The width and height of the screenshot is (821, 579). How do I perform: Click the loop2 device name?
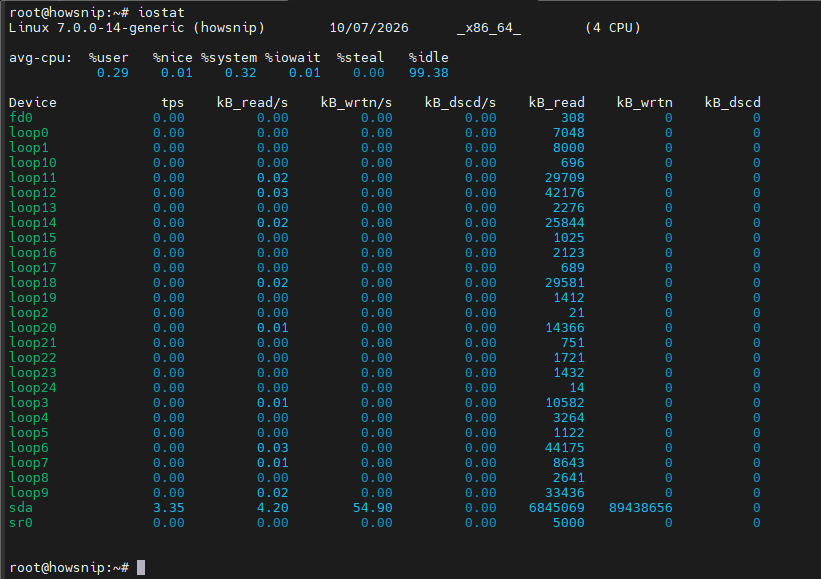click(x=29, y=313)
